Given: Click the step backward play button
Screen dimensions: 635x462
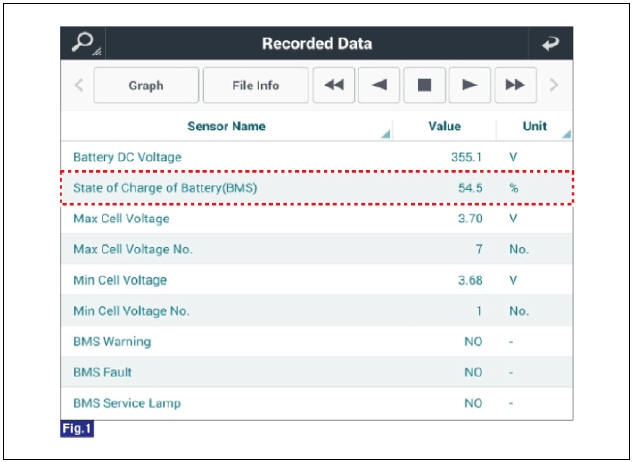Looking at the screenshot, I should pos(379,85).
